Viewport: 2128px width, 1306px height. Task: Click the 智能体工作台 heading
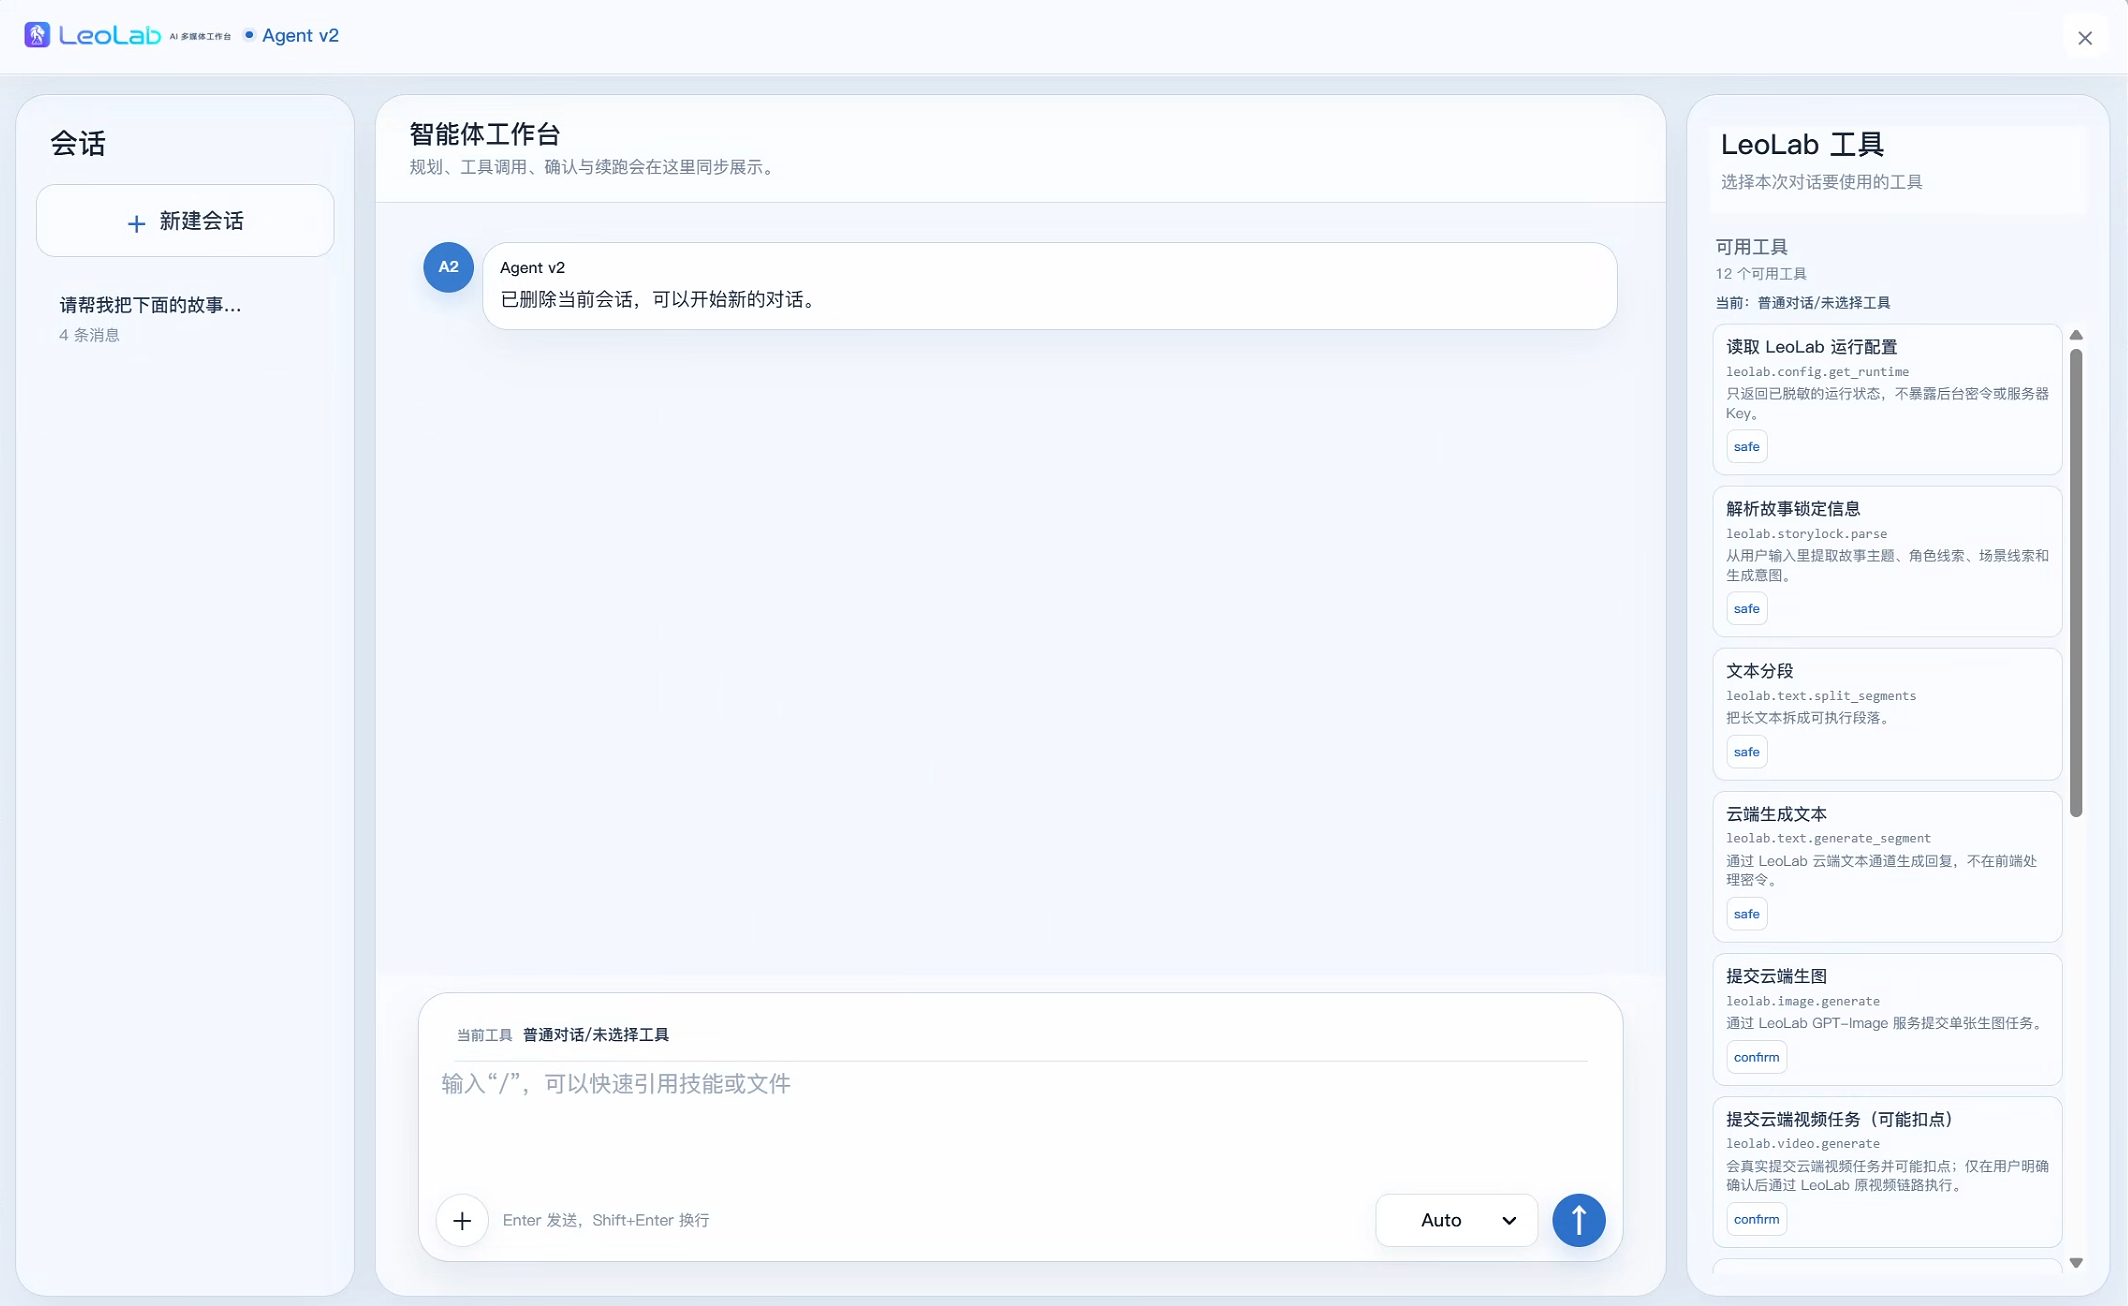(x=485, y=134)
